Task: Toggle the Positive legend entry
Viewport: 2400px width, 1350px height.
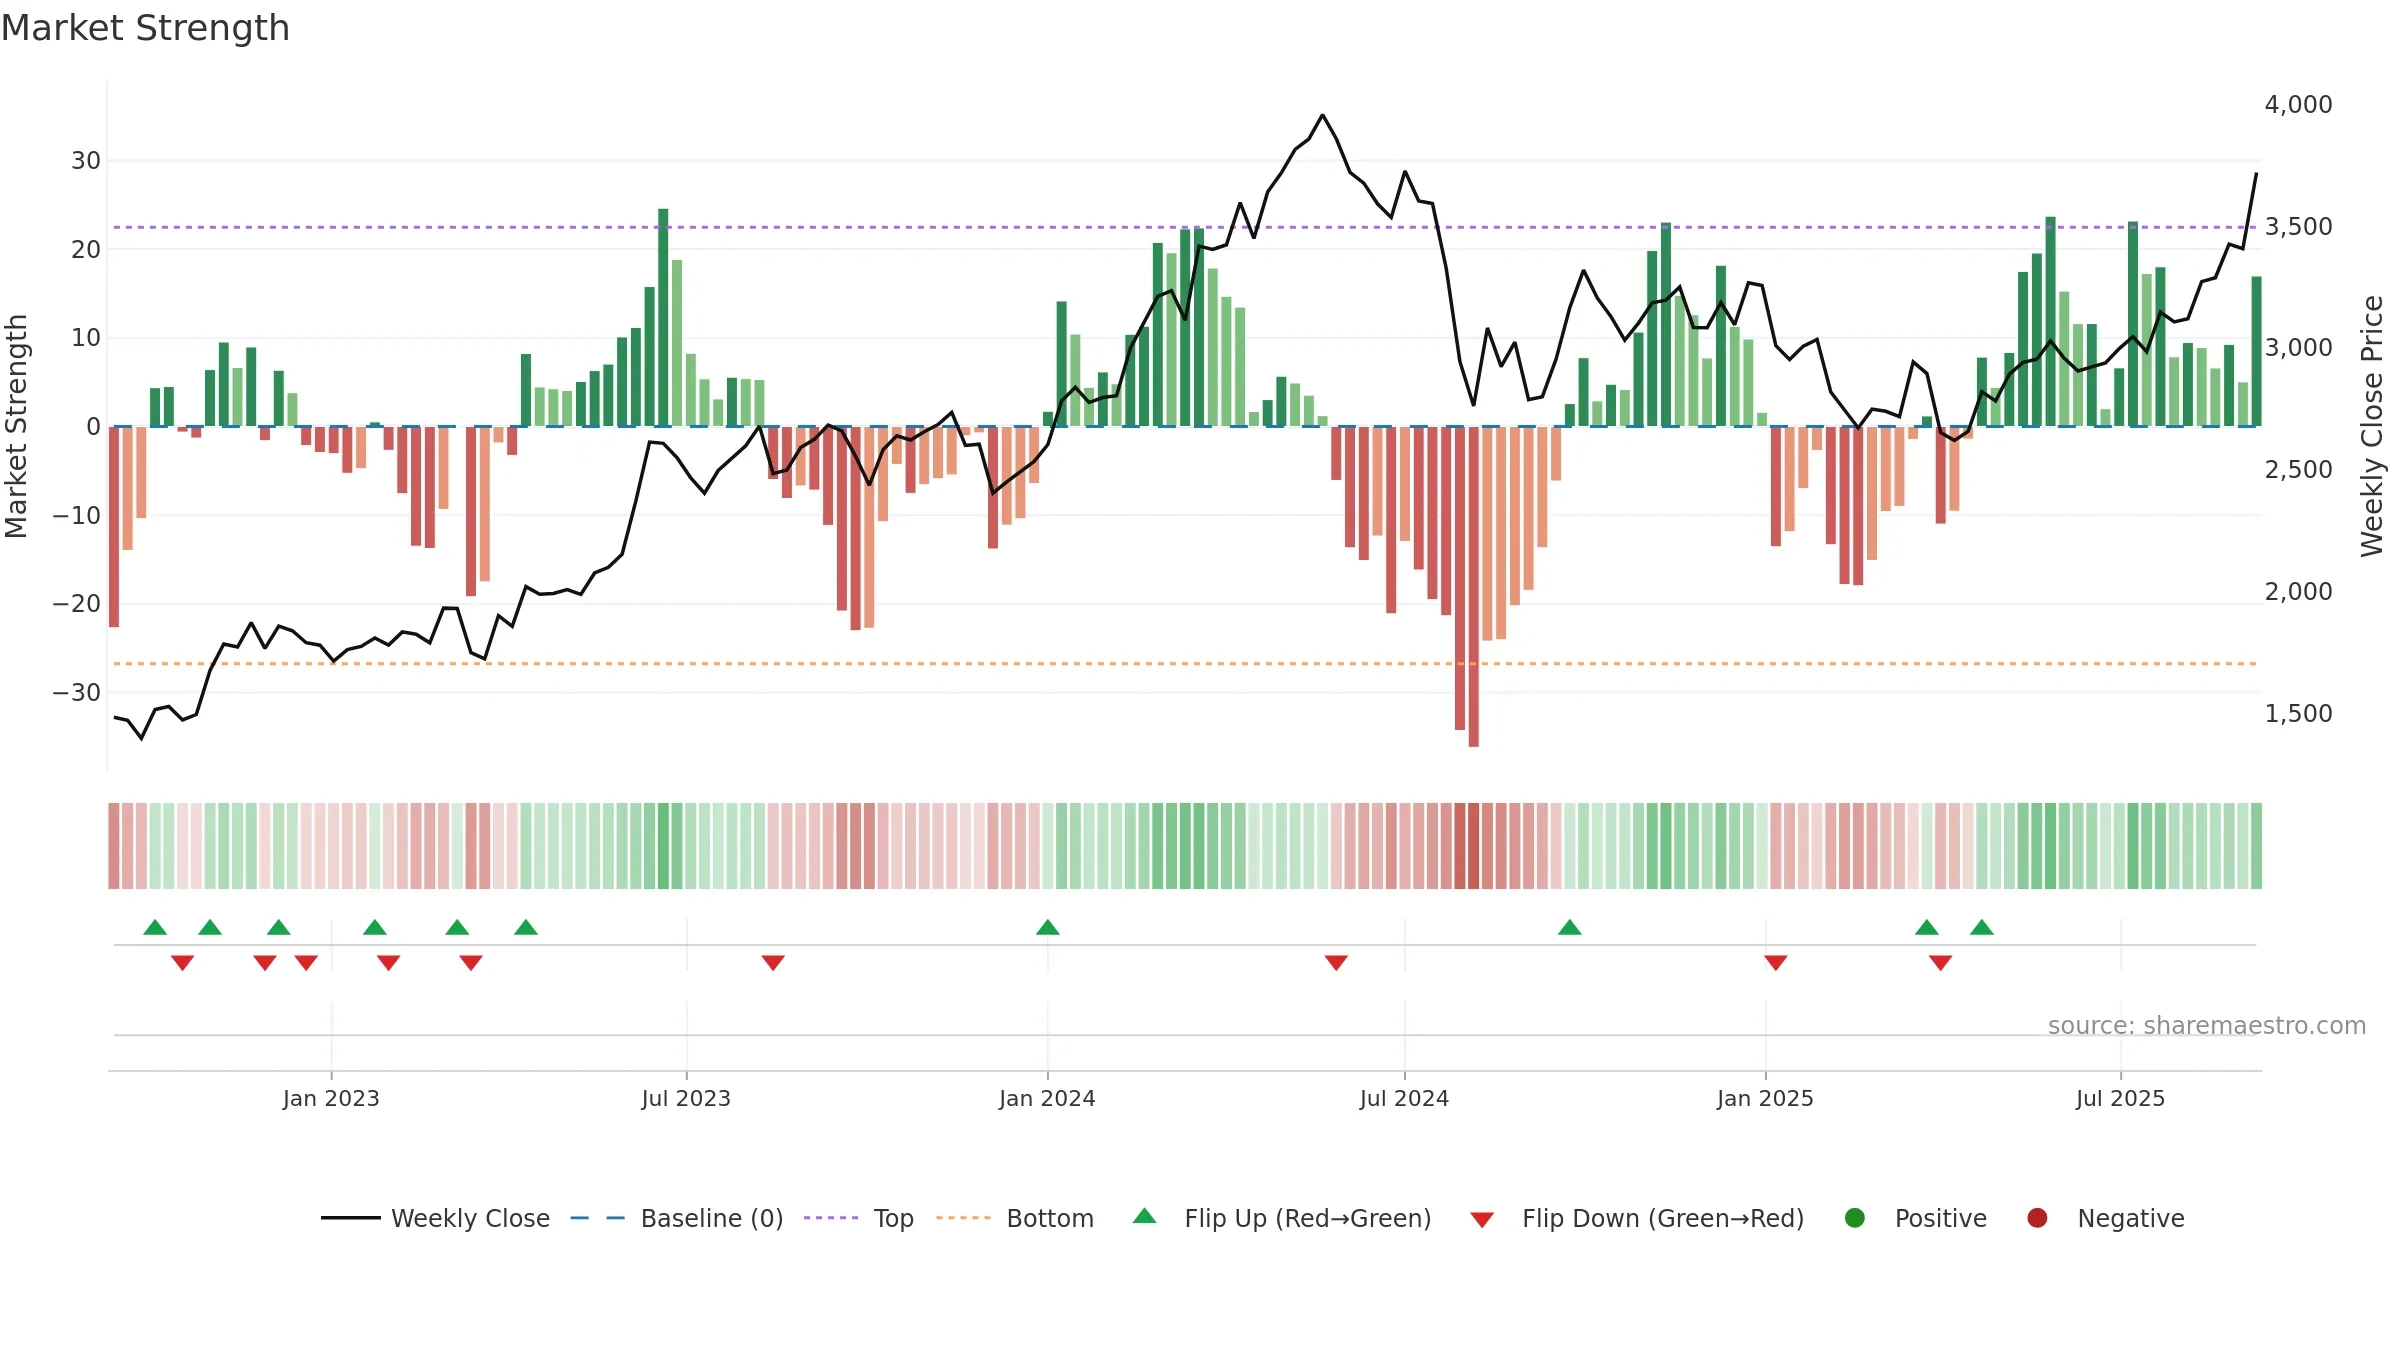Action: [x=1915, y=1218]
